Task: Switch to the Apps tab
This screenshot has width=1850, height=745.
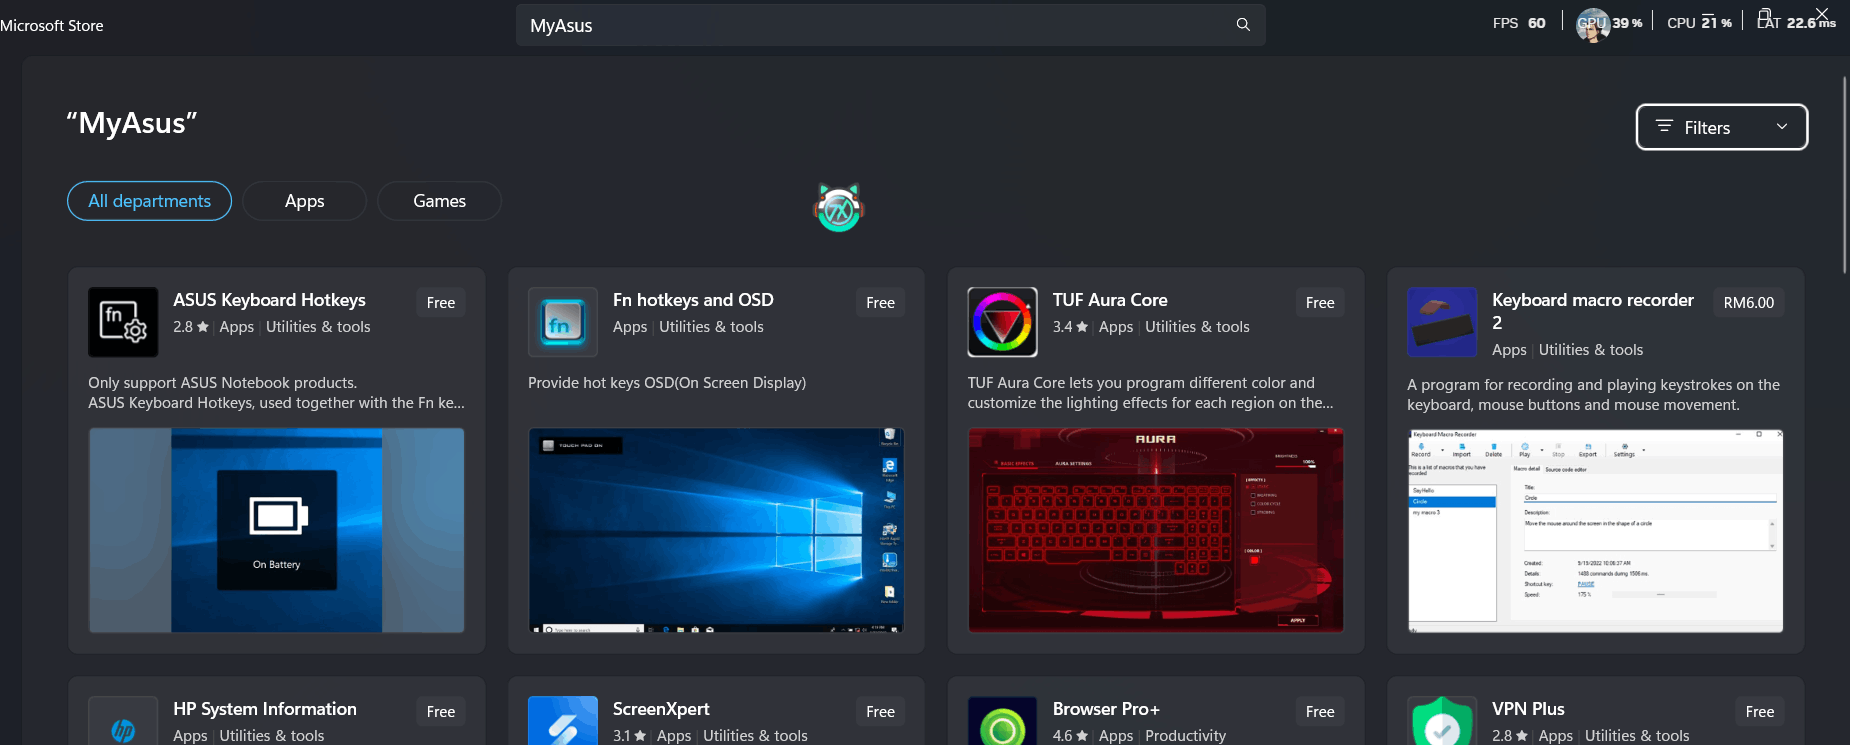Action: [x=304, y=201]
